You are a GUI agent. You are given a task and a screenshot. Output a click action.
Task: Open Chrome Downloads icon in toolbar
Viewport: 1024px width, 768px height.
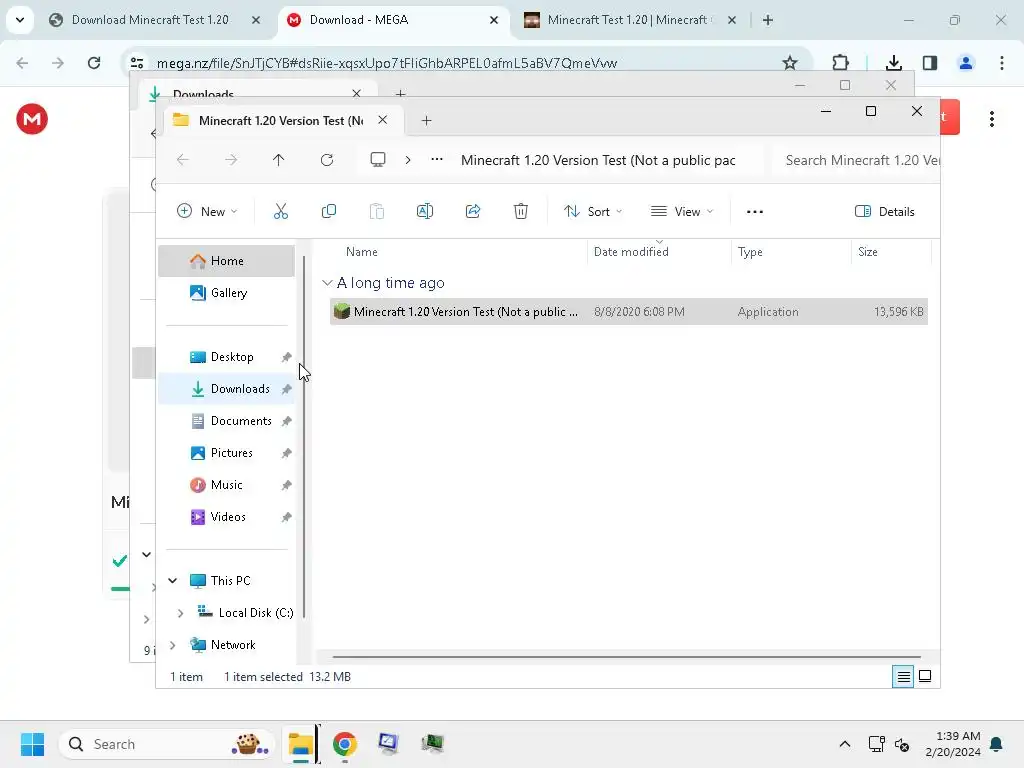point(893,63)
